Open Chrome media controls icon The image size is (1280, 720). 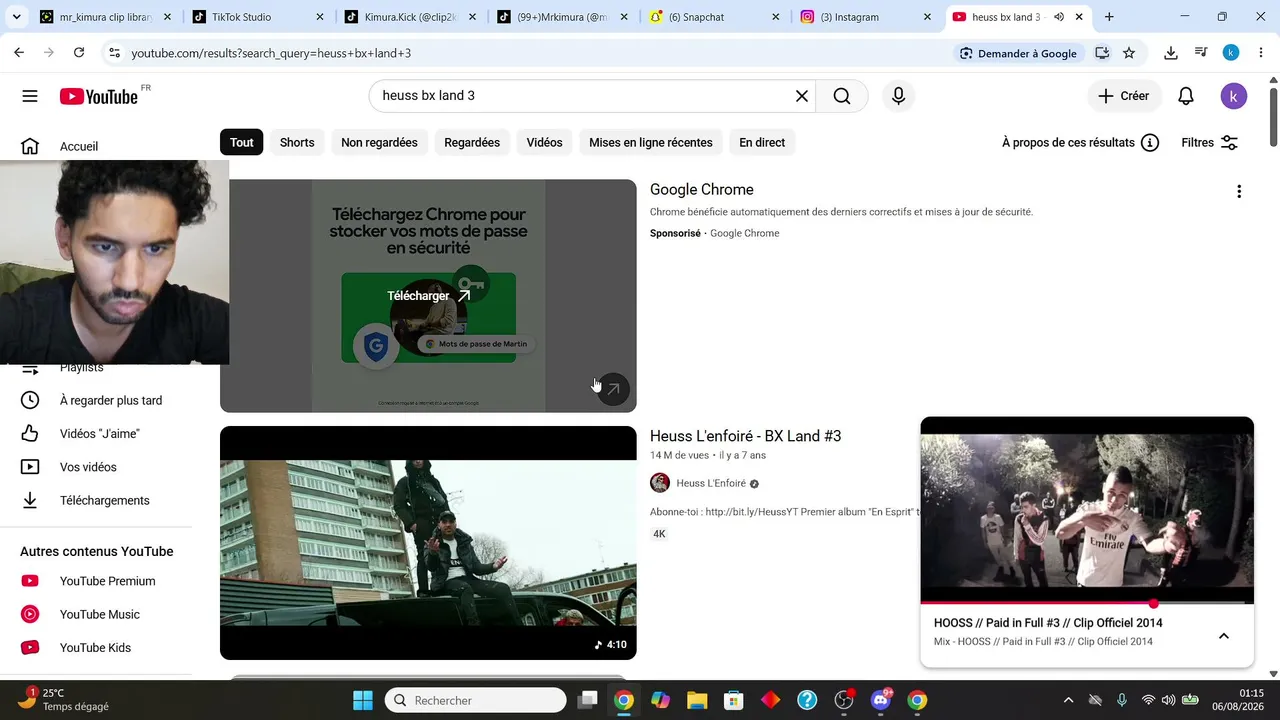[x=1201, y=53]
